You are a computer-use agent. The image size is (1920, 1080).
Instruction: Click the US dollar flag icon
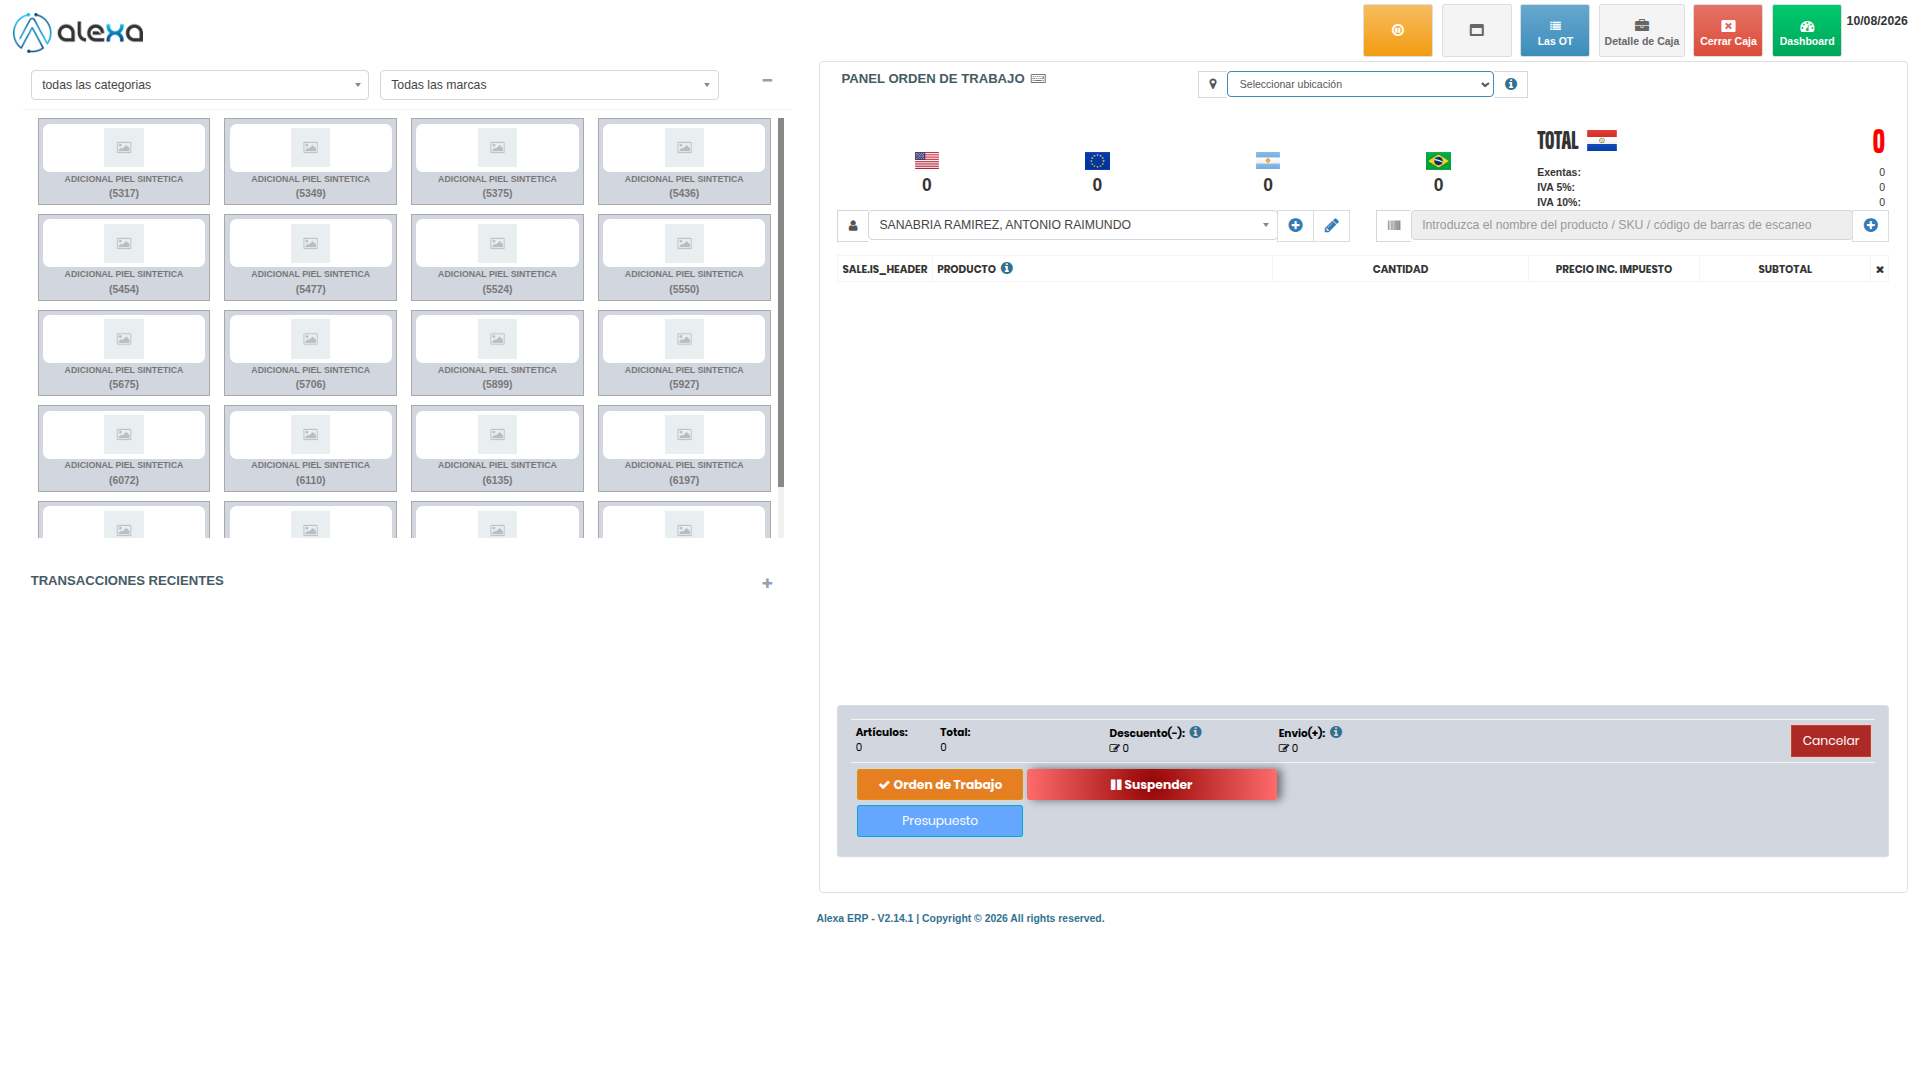tap(926, 160)
